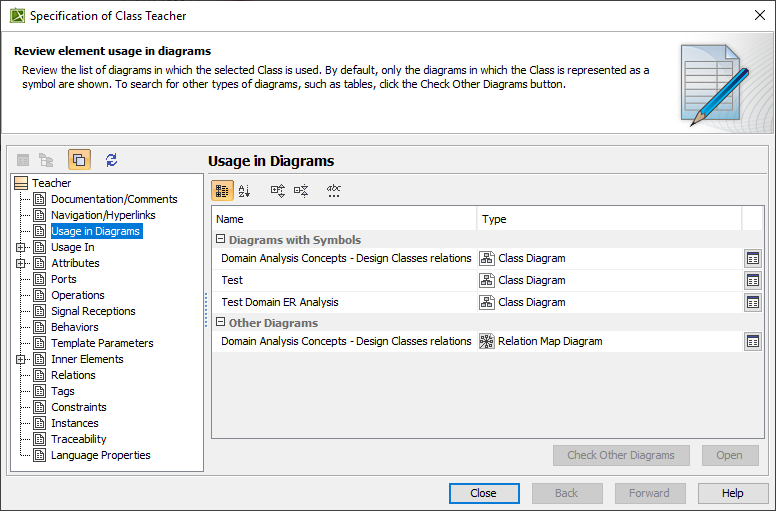The height and width of the screenshot is (511, 776).
Task: Click the Help button
Action: 733,493
